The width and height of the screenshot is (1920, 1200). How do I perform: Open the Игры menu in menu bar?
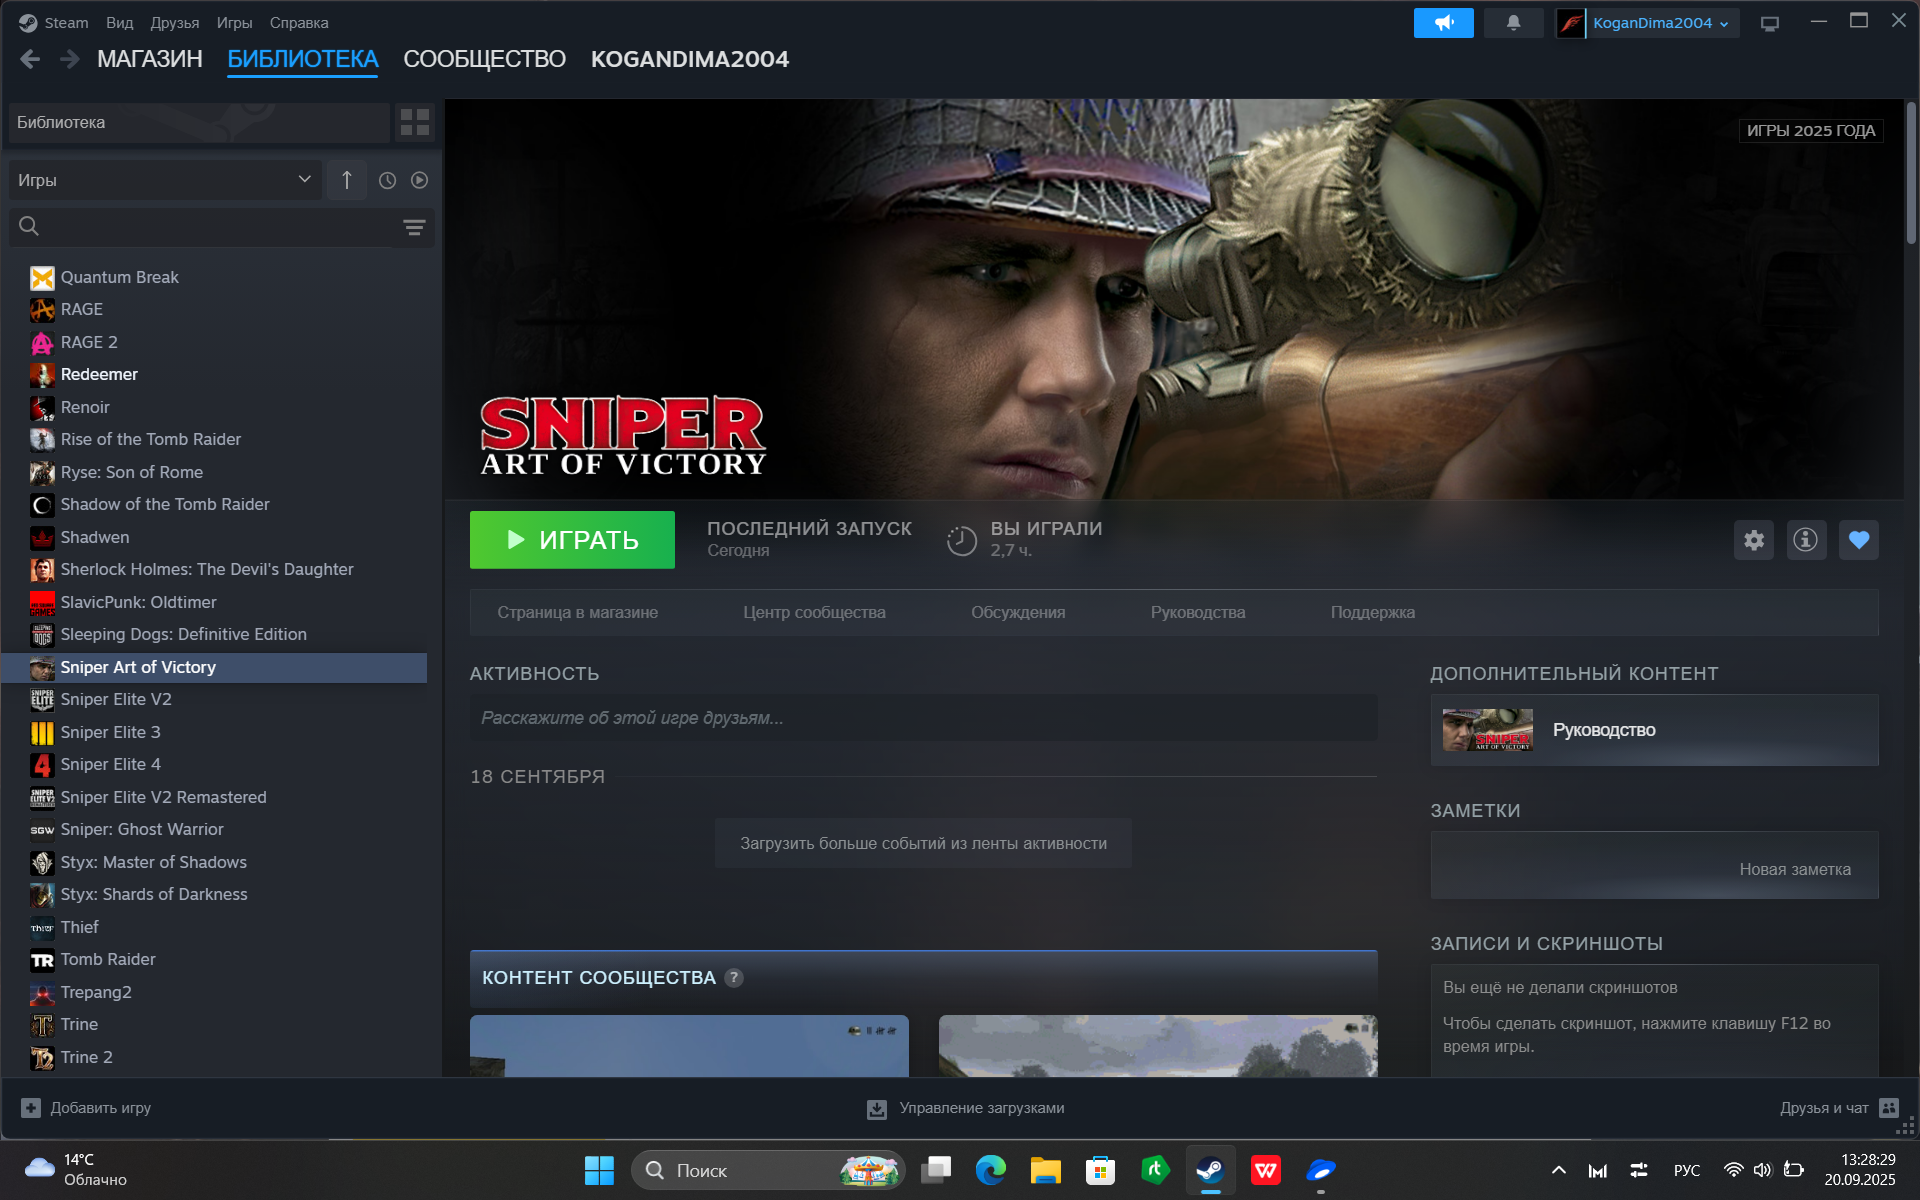(x=234, y=23)
